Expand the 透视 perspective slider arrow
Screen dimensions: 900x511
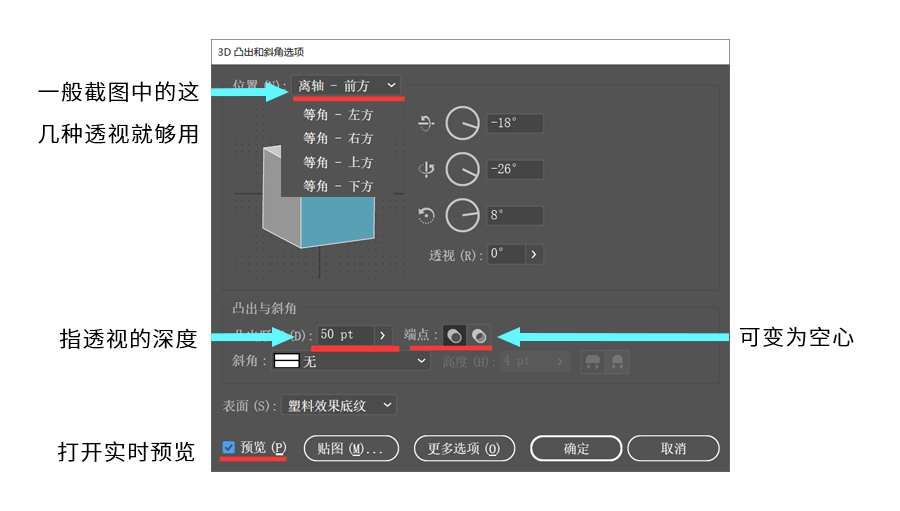coord(534,254)
